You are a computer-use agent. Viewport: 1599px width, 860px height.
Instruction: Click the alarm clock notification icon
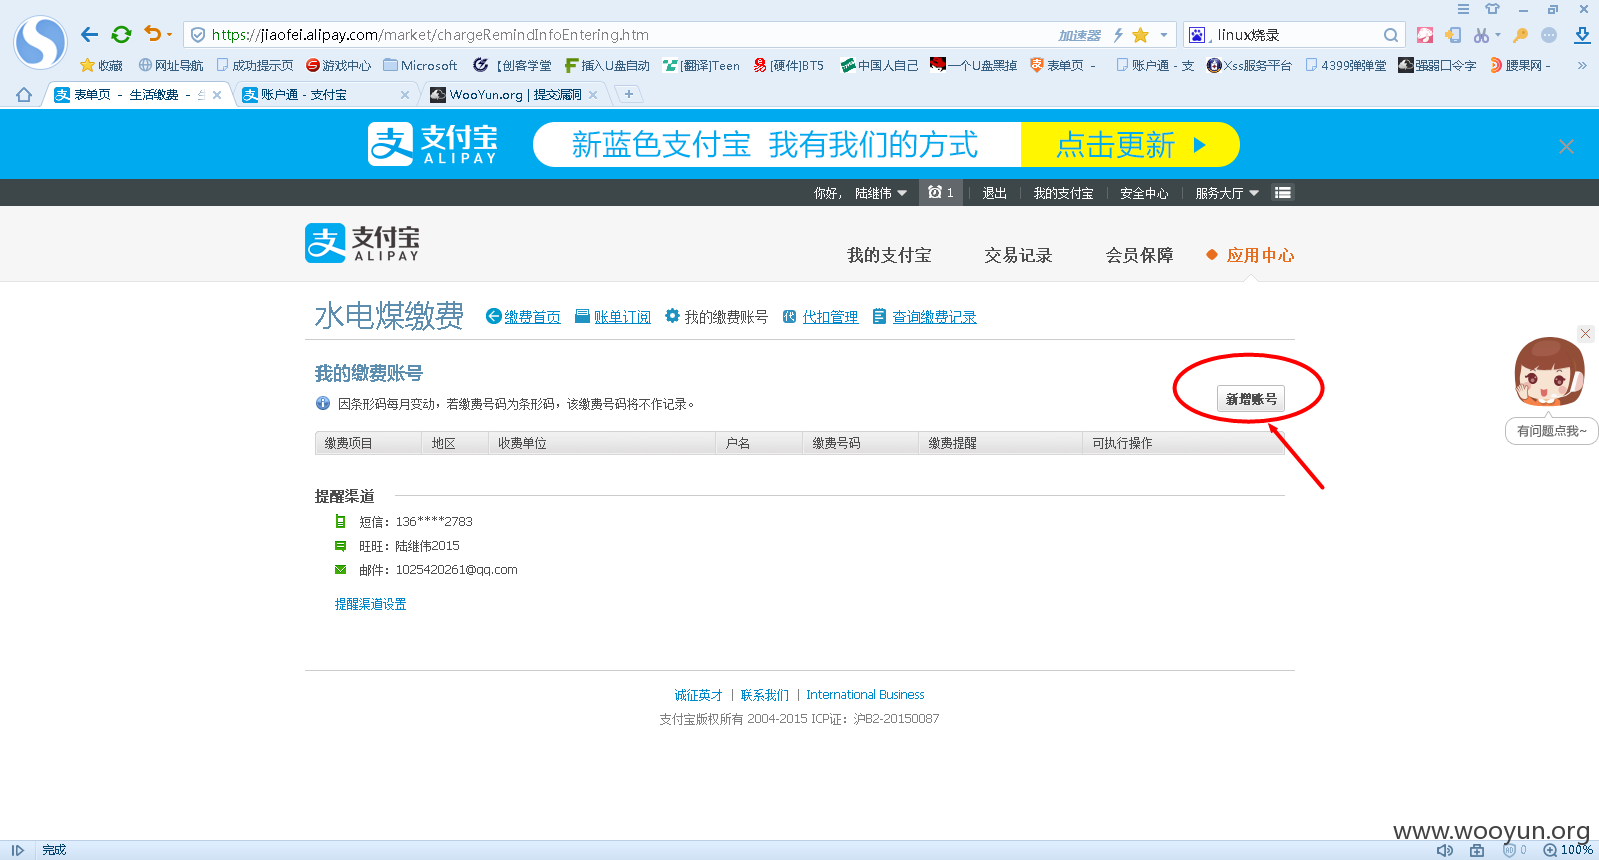[935, 192]
